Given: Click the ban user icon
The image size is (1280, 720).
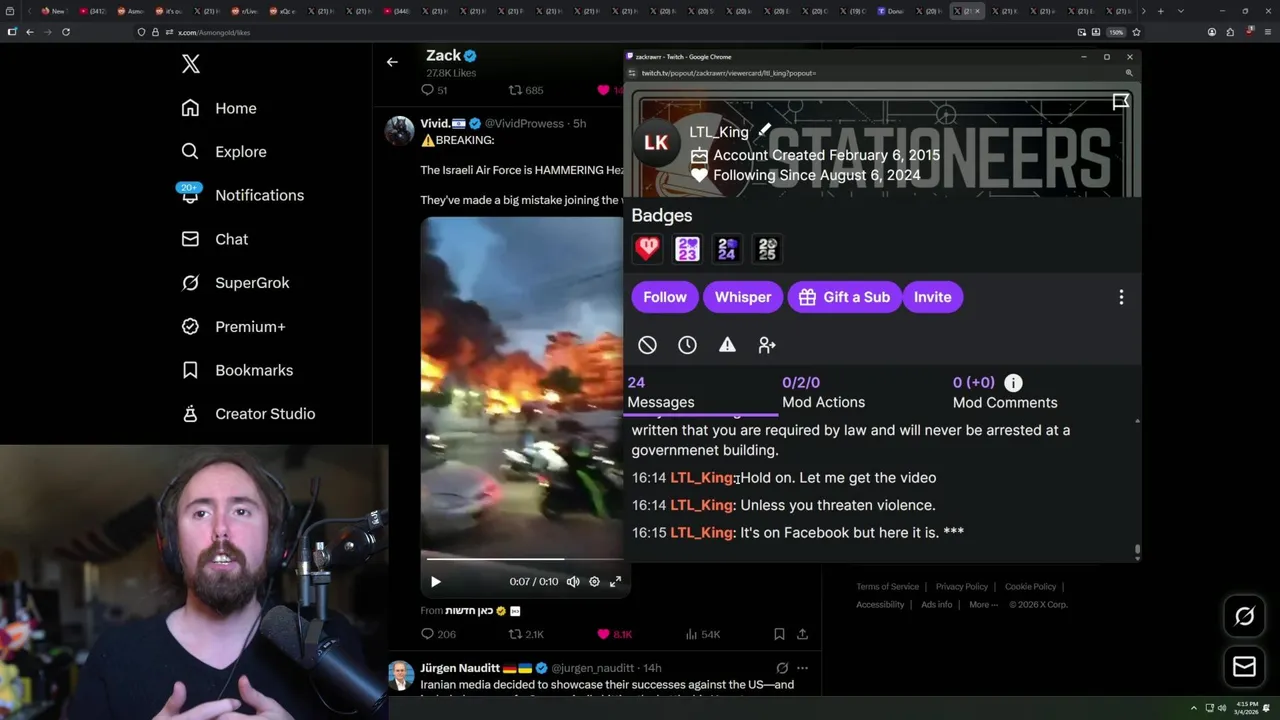Looking at the screenshot, I should click(647, 345).
